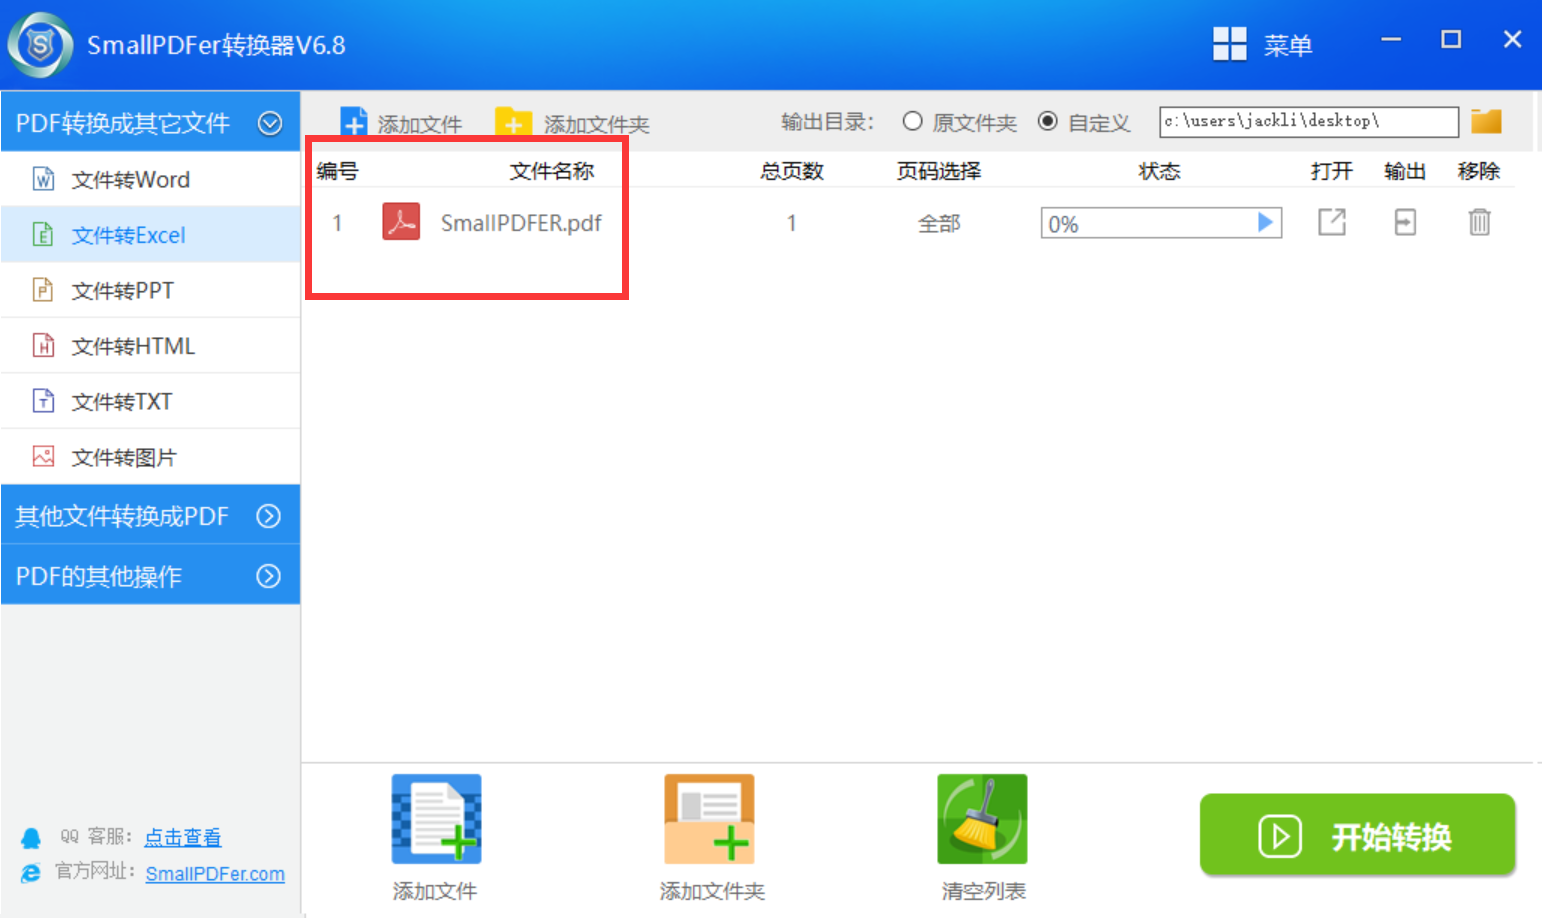The image size is (1542, 918).
Task: Click the 页码选择 column header
Action: click(x=939, y=171)
